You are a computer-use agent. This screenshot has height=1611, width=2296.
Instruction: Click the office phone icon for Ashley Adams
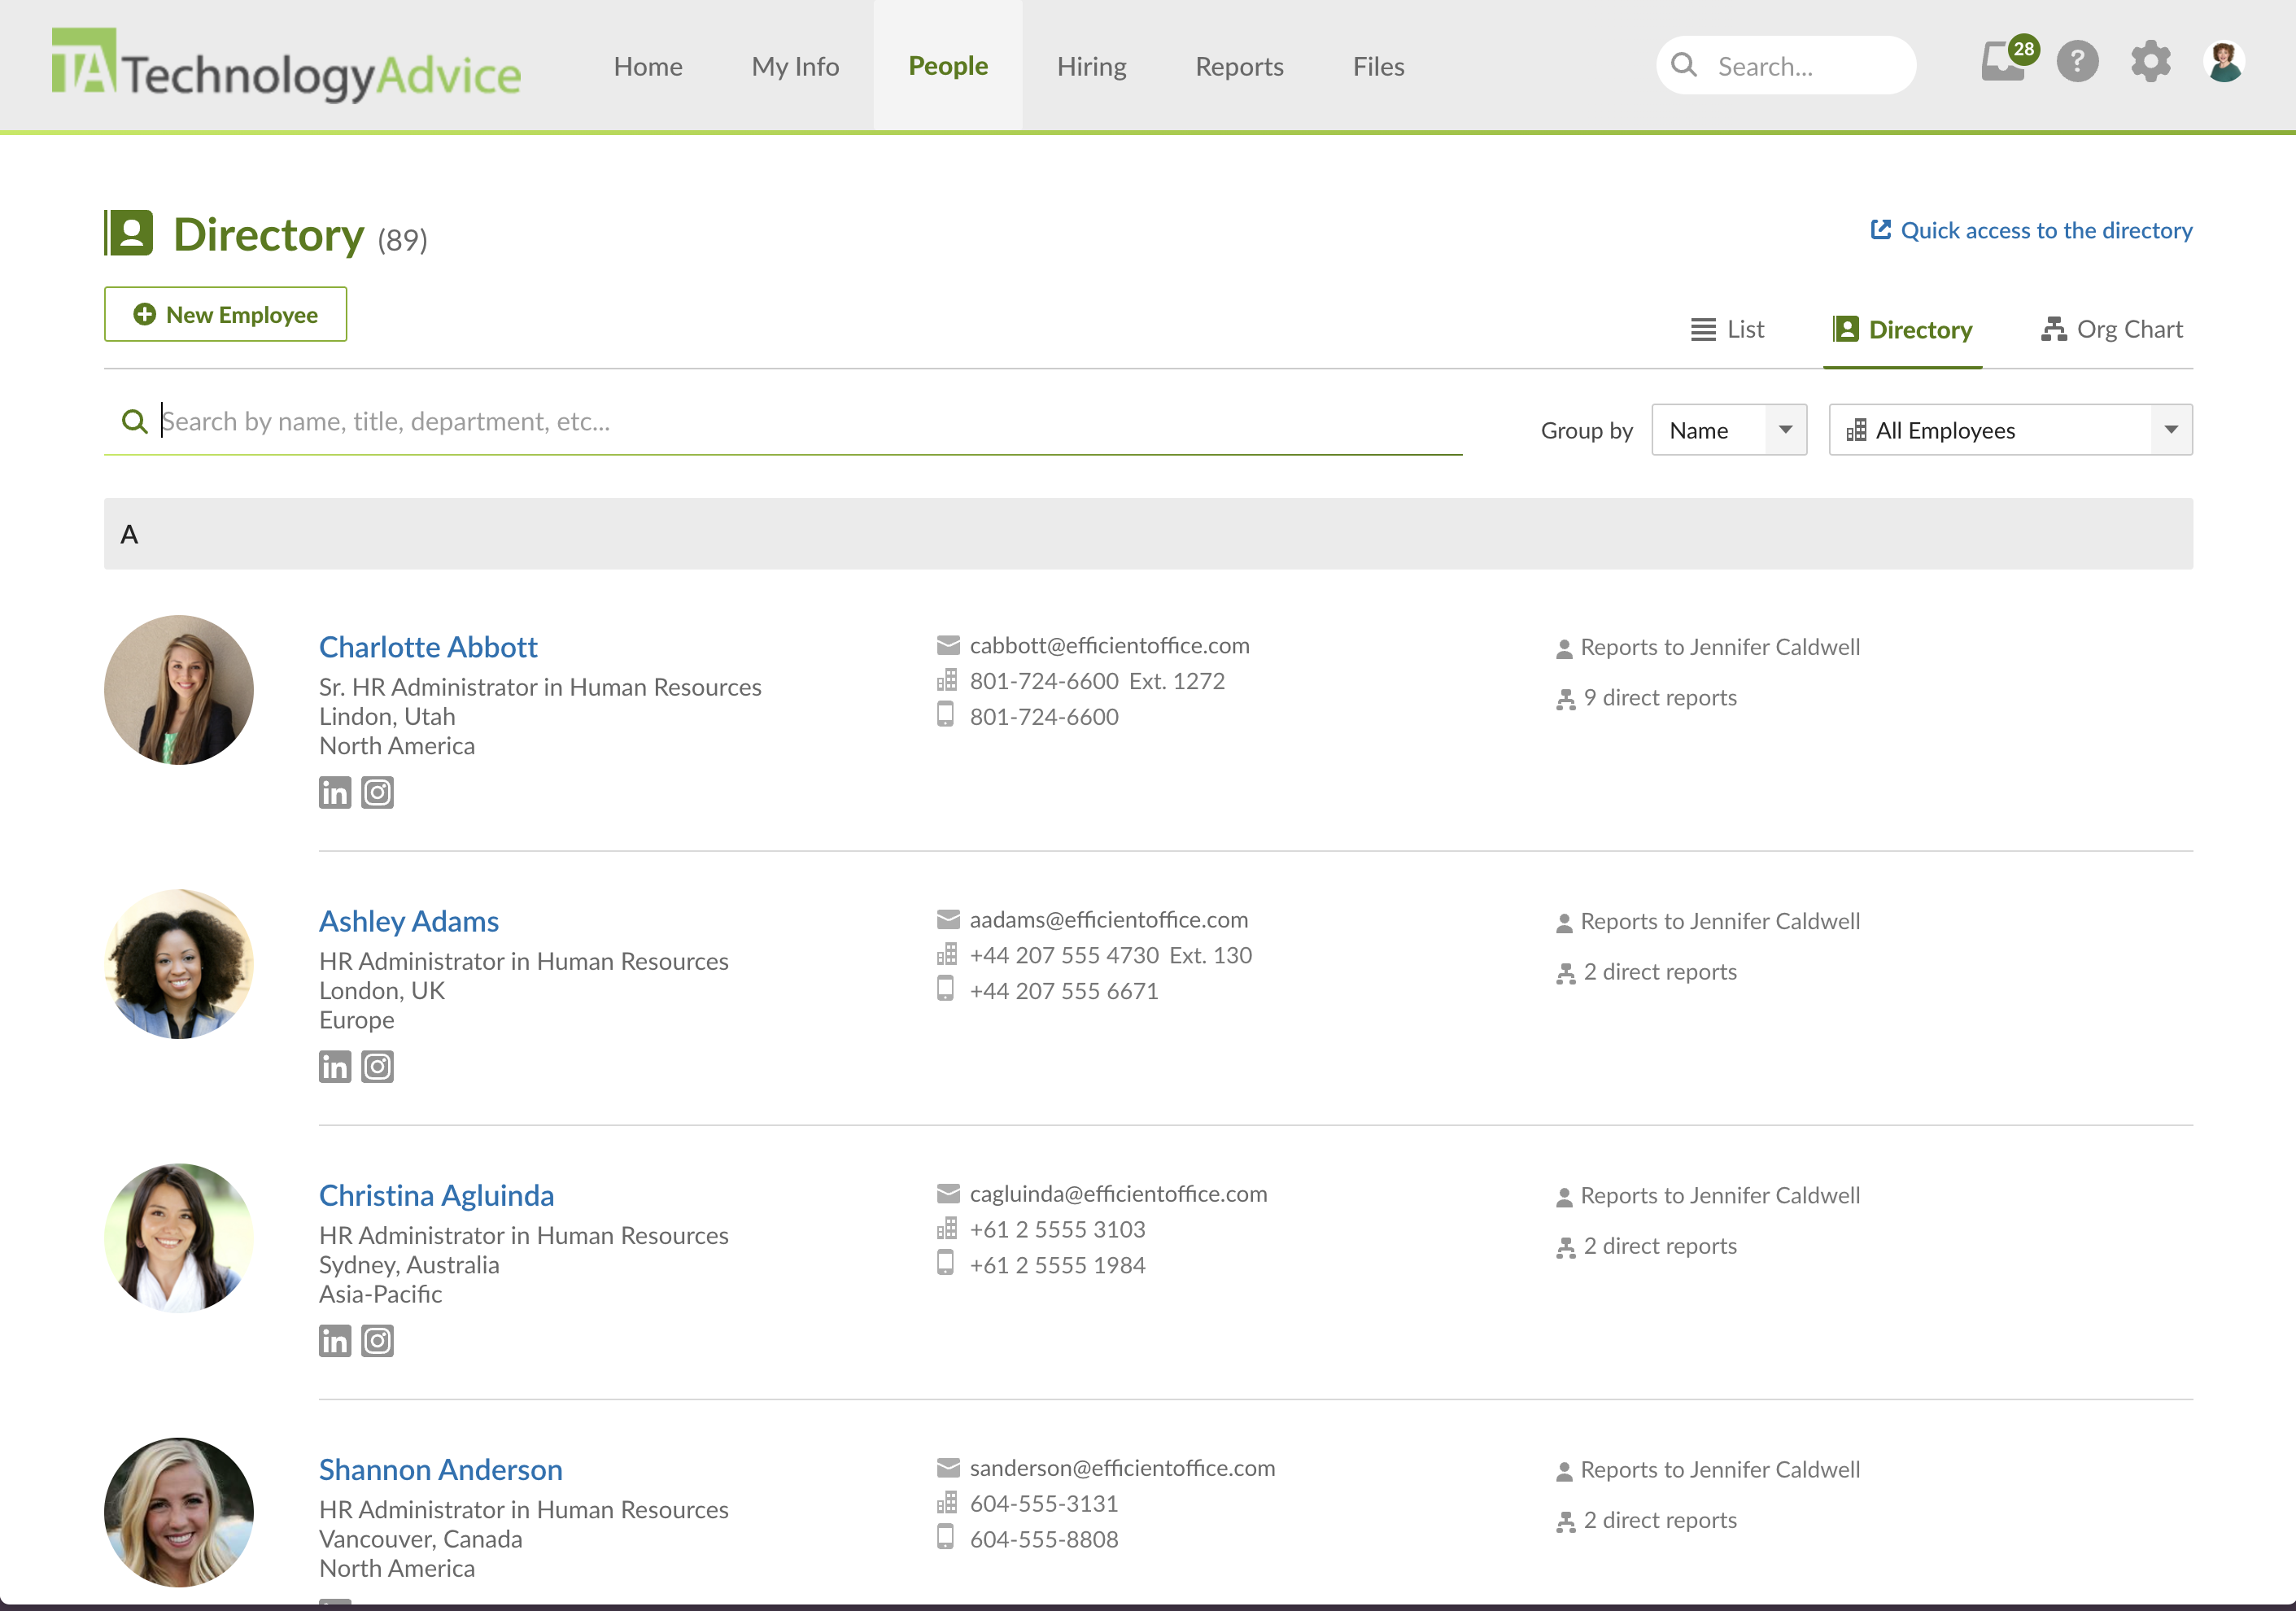coord(946,955)
